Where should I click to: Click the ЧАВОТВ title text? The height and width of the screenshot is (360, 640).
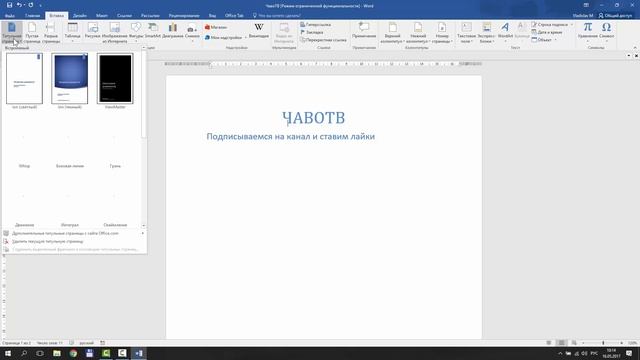pos(313,118)
